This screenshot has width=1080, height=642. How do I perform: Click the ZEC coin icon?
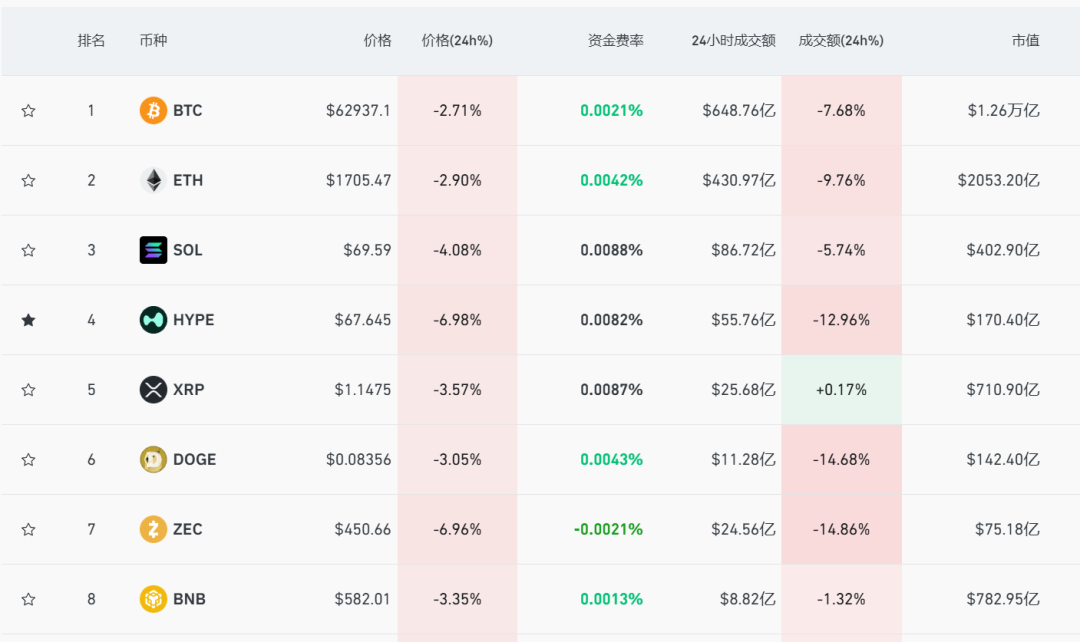153,529
